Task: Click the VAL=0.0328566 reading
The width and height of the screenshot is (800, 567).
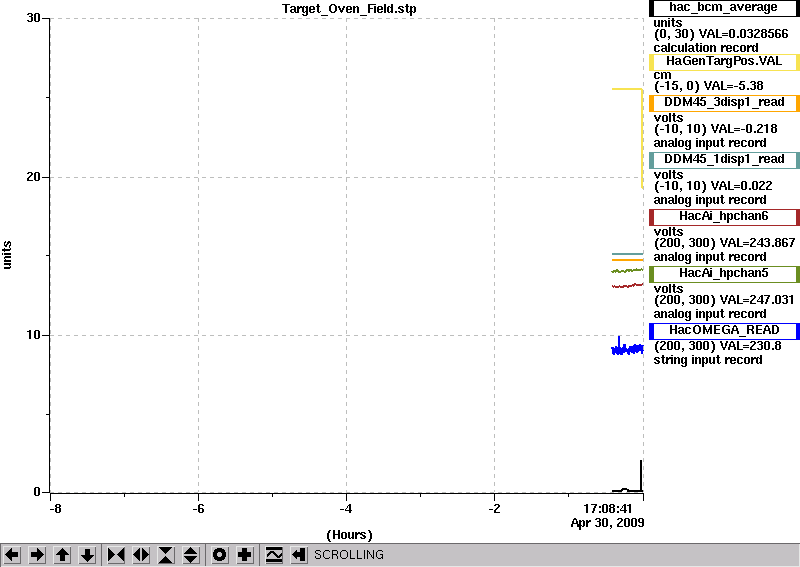Action: tap(743, 34)
